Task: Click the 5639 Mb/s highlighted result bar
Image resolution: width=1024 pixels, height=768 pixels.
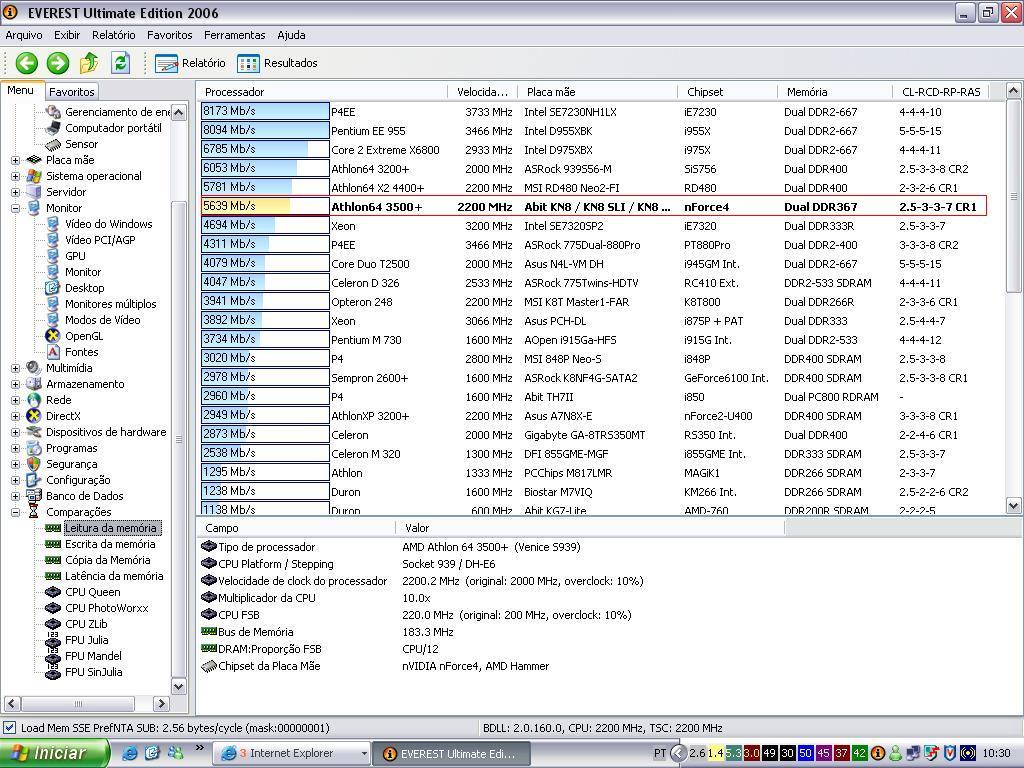Action: point(265,206)
